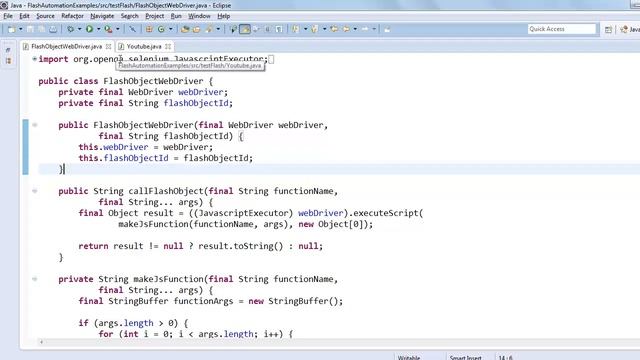The height and width of the screenshot is (360, 640).
Task: Collapse the callFlashObject method fold
Action: click(35, 191)
